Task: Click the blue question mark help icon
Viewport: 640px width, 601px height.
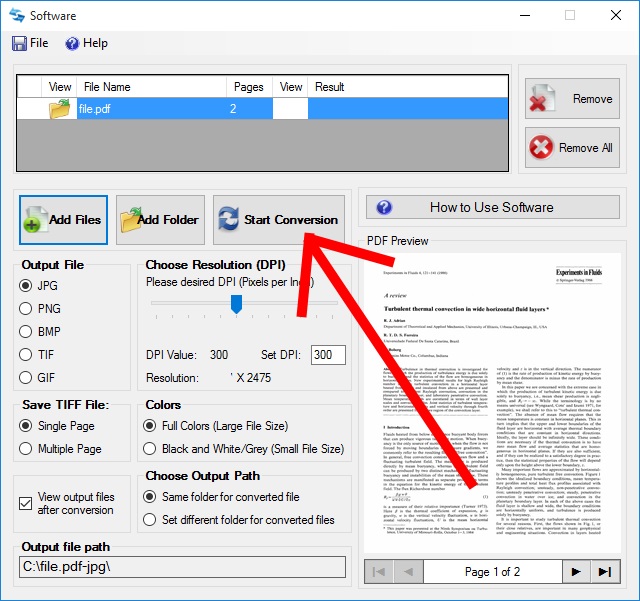Action: click(x=384, y=207)
